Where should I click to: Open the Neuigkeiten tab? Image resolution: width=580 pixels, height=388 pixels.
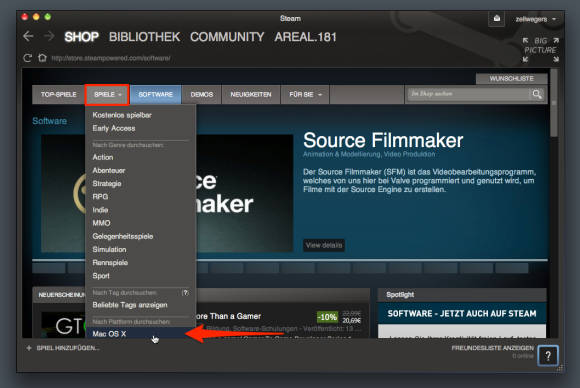pyautogui.click(x=251, y=95)
